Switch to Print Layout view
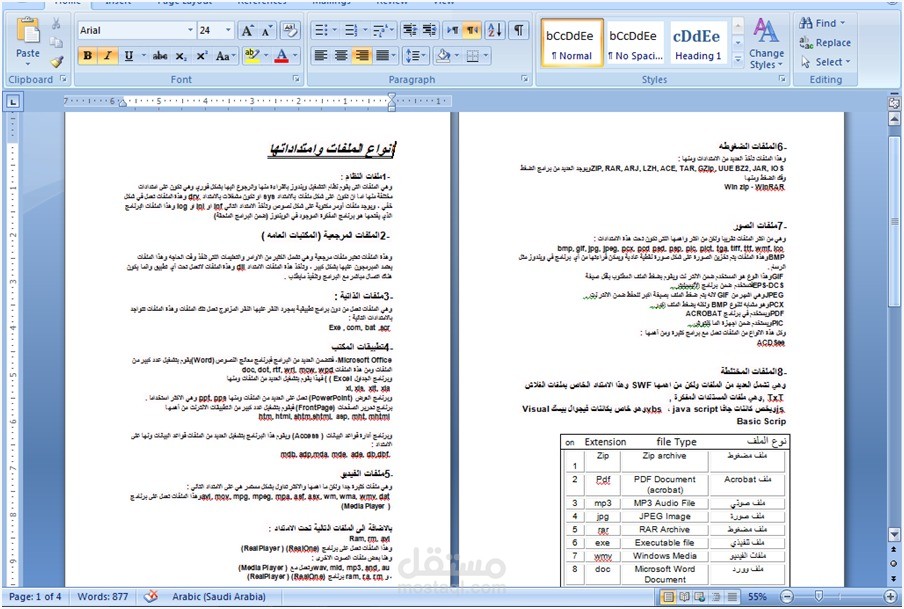The width and height of the screenshot is (904, 609). [668, 596]
